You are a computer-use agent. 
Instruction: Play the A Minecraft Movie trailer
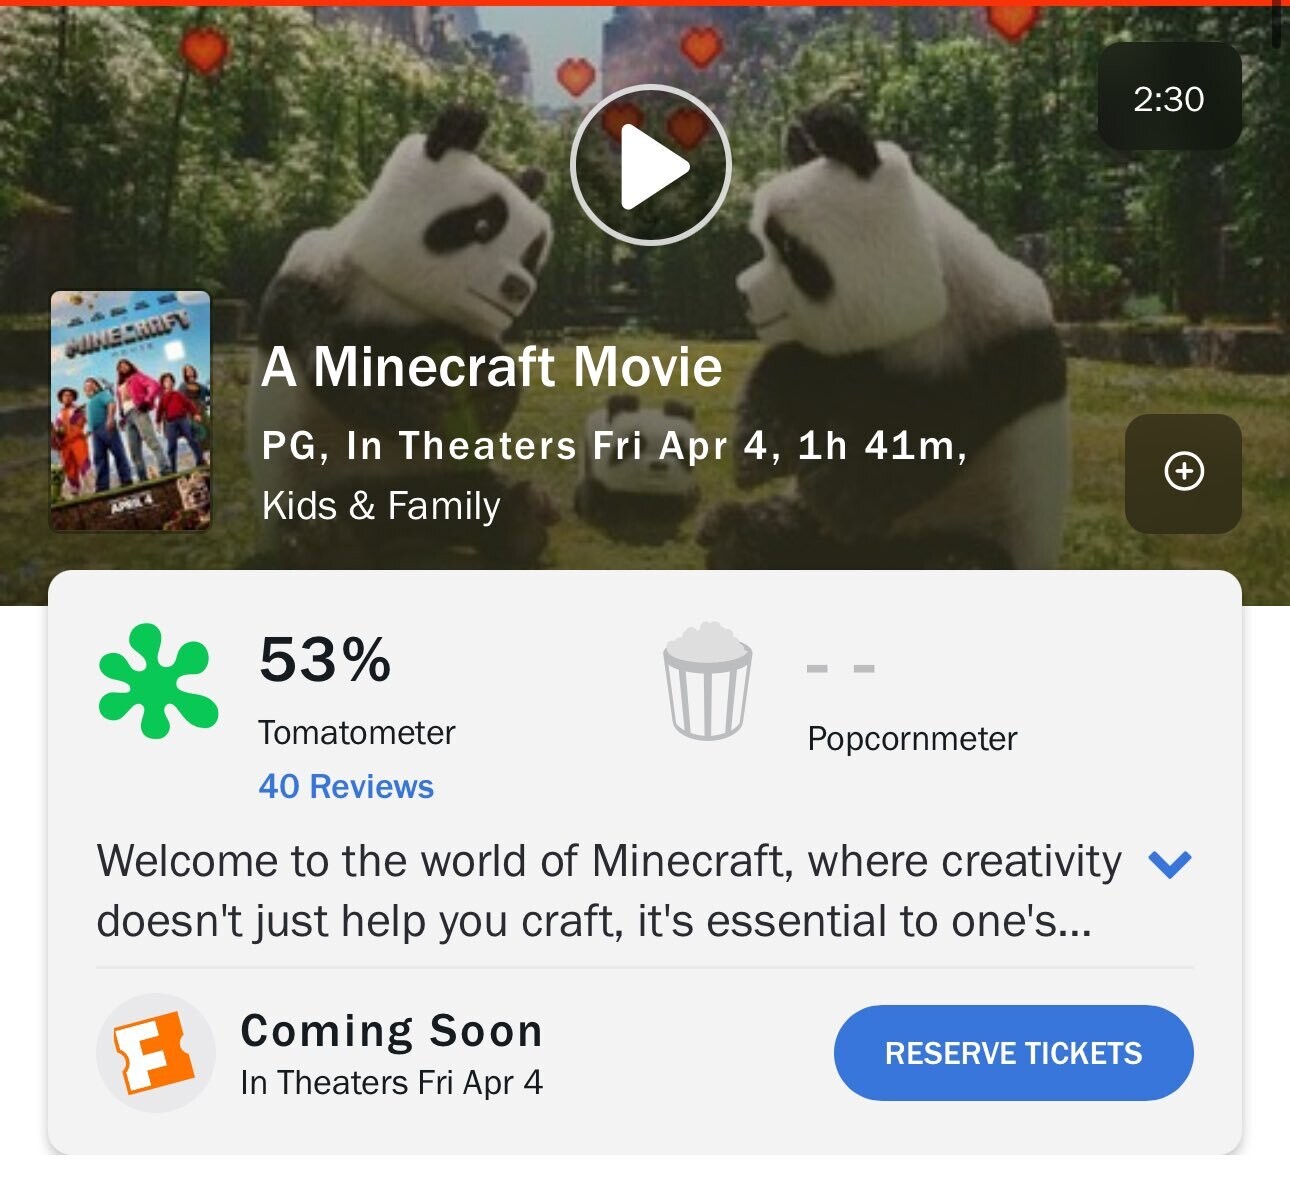click(651, 166)
